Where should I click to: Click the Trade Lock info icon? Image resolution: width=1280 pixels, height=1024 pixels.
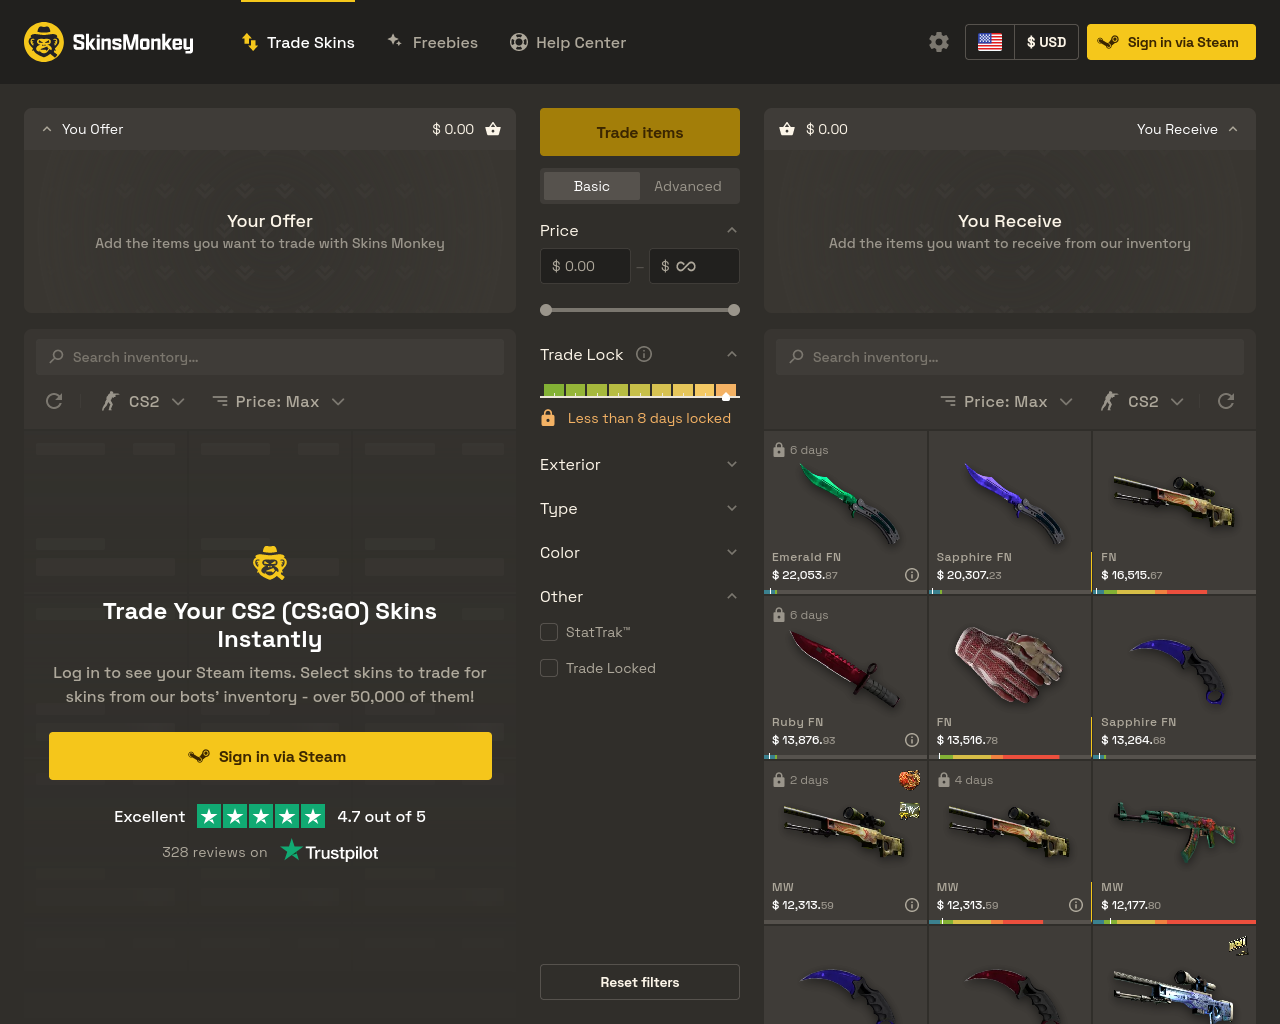click(x=644, y=354)
